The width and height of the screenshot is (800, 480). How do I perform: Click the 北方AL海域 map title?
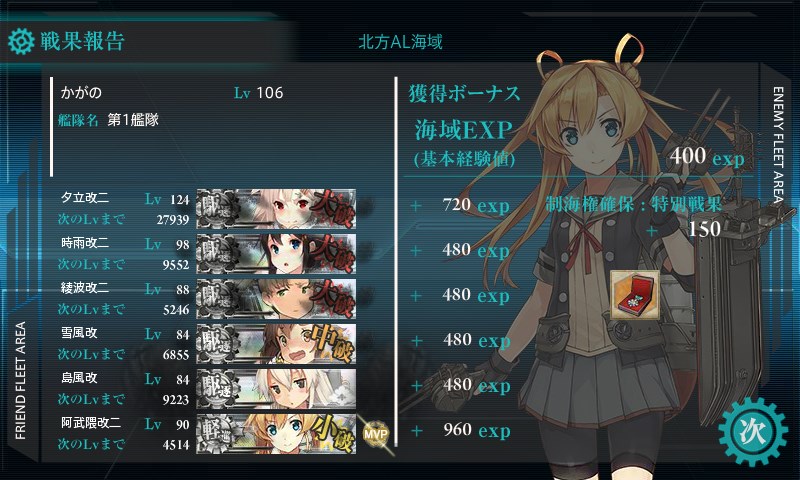pos(400,42)
